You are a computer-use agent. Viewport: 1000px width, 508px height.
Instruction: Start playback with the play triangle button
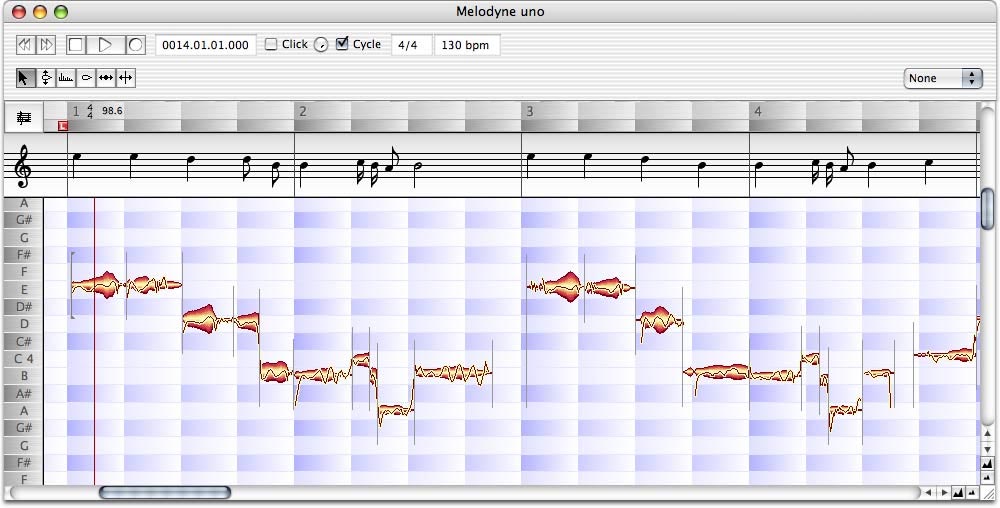click(105, 45)
